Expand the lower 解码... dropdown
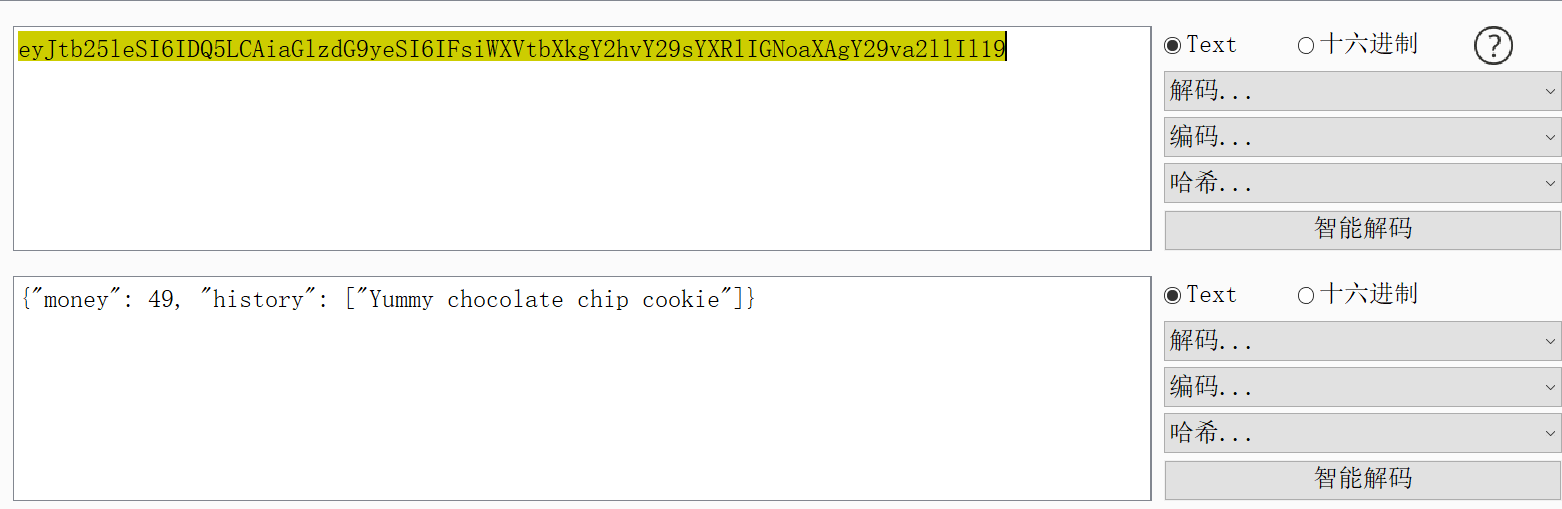The height and width of the screenshot is (509, 1562). [x=1362, y=341]
